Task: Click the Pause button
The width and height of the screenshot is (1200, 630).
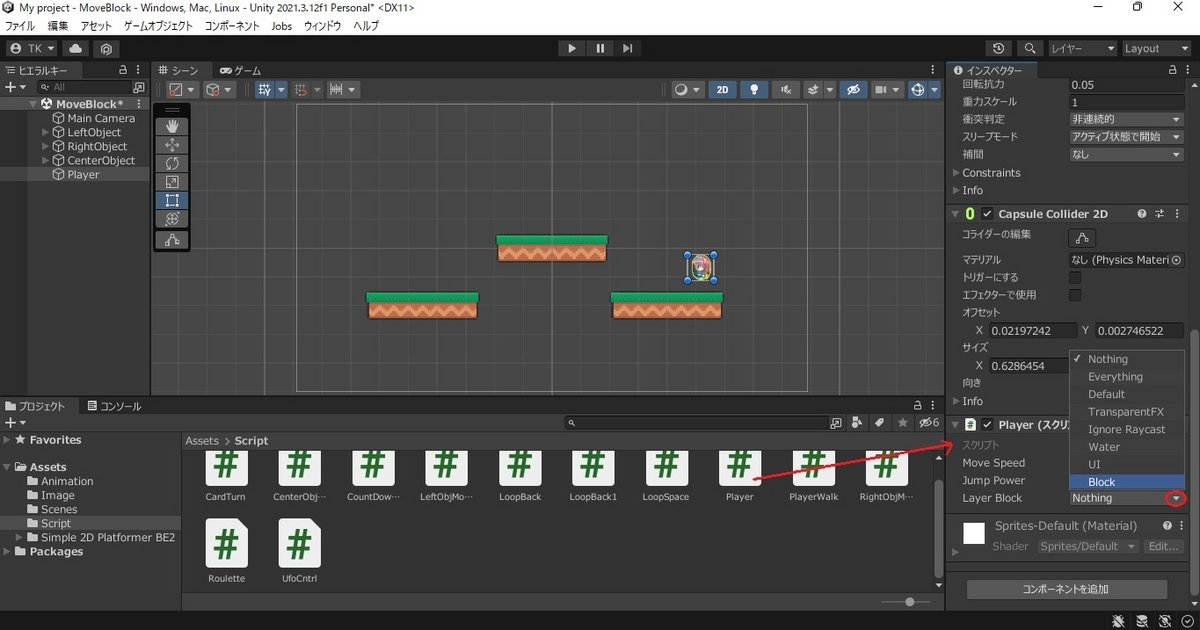Action: (599, 48)
